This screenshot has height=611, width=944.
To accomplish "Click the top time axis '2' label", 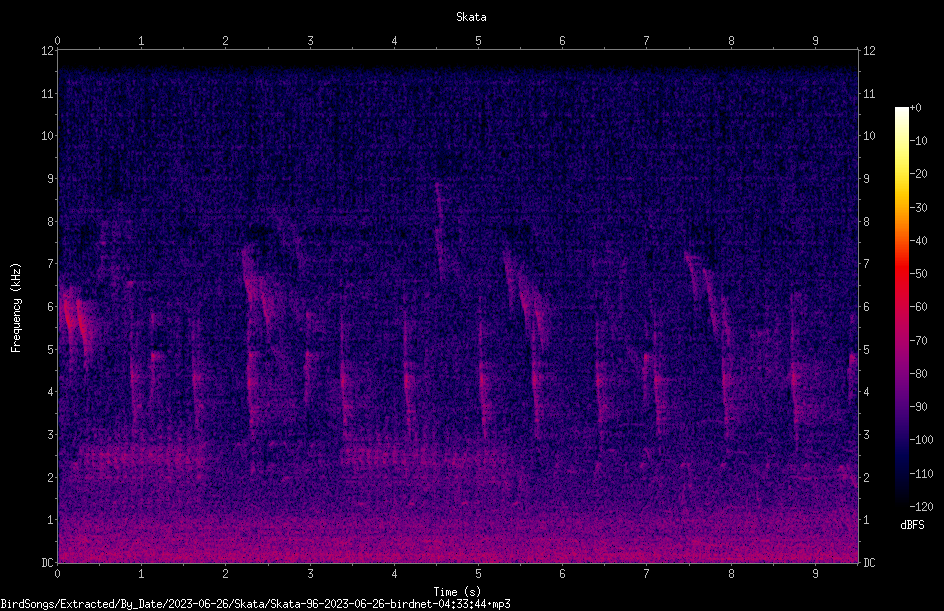I will pyautogui.click(x=225, y=40).
